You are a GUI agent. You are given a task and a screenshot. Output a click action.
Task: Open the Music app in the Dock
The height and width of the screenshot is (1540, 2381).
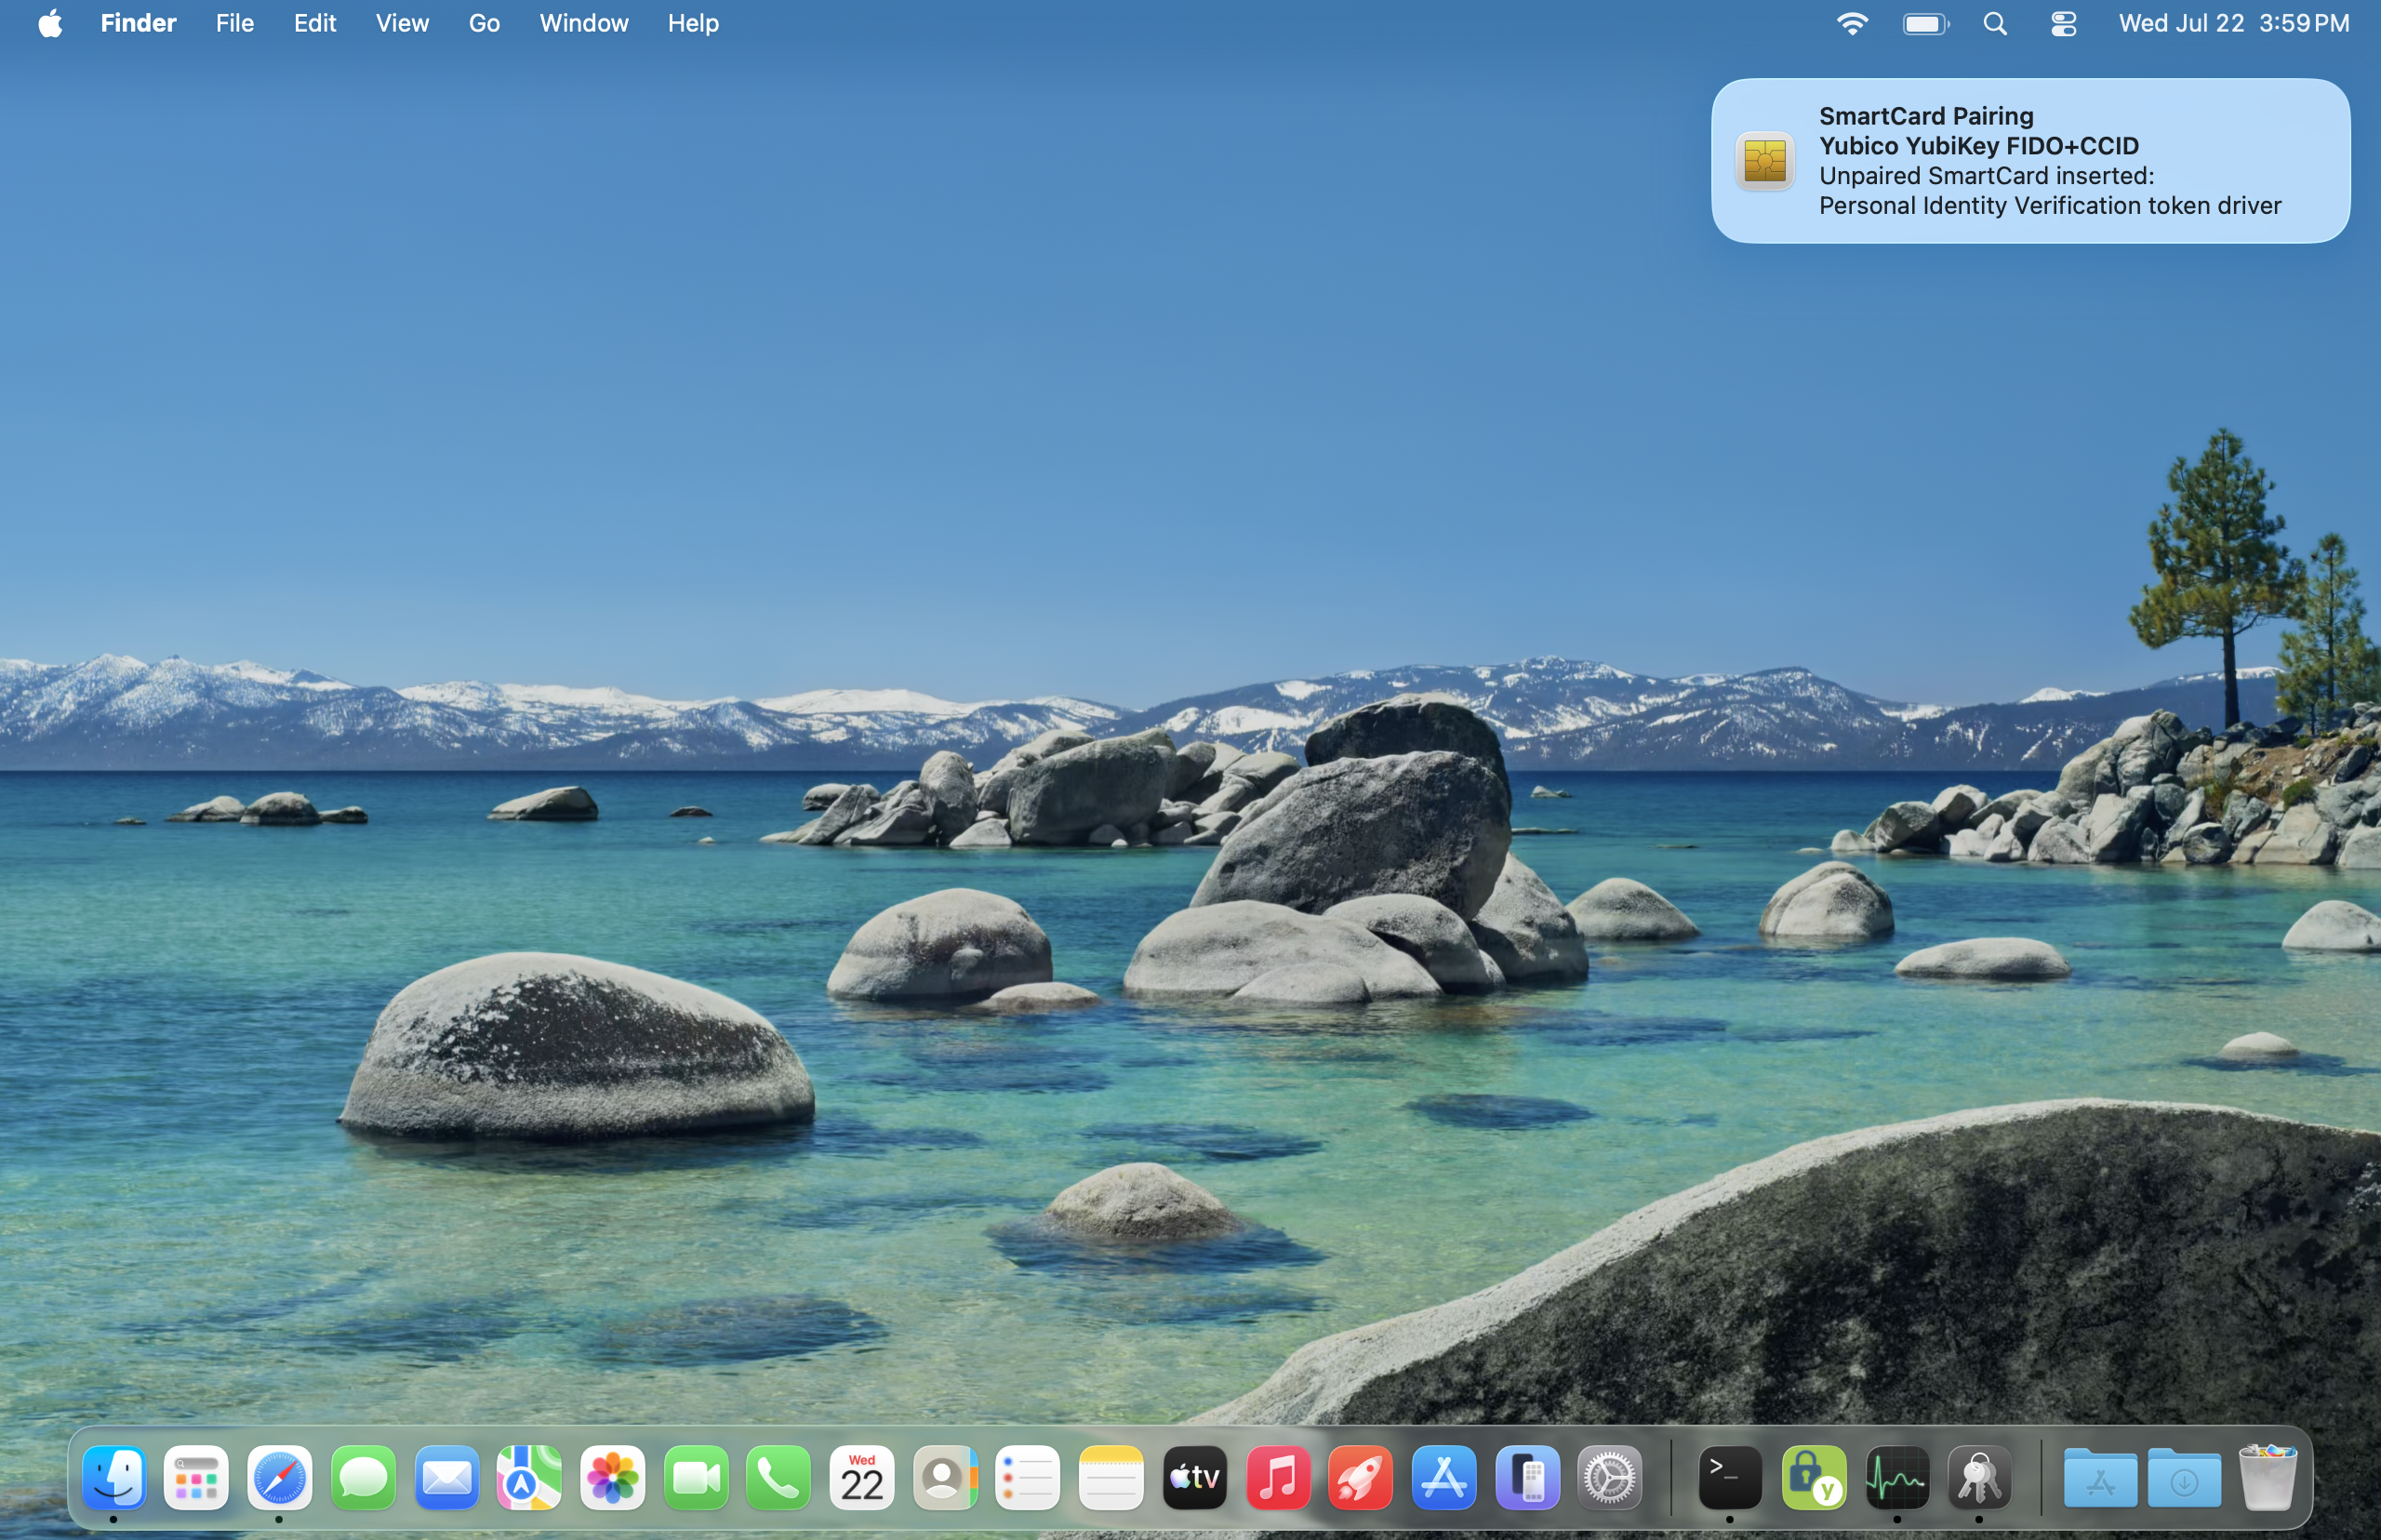tap(1278, 1477)
